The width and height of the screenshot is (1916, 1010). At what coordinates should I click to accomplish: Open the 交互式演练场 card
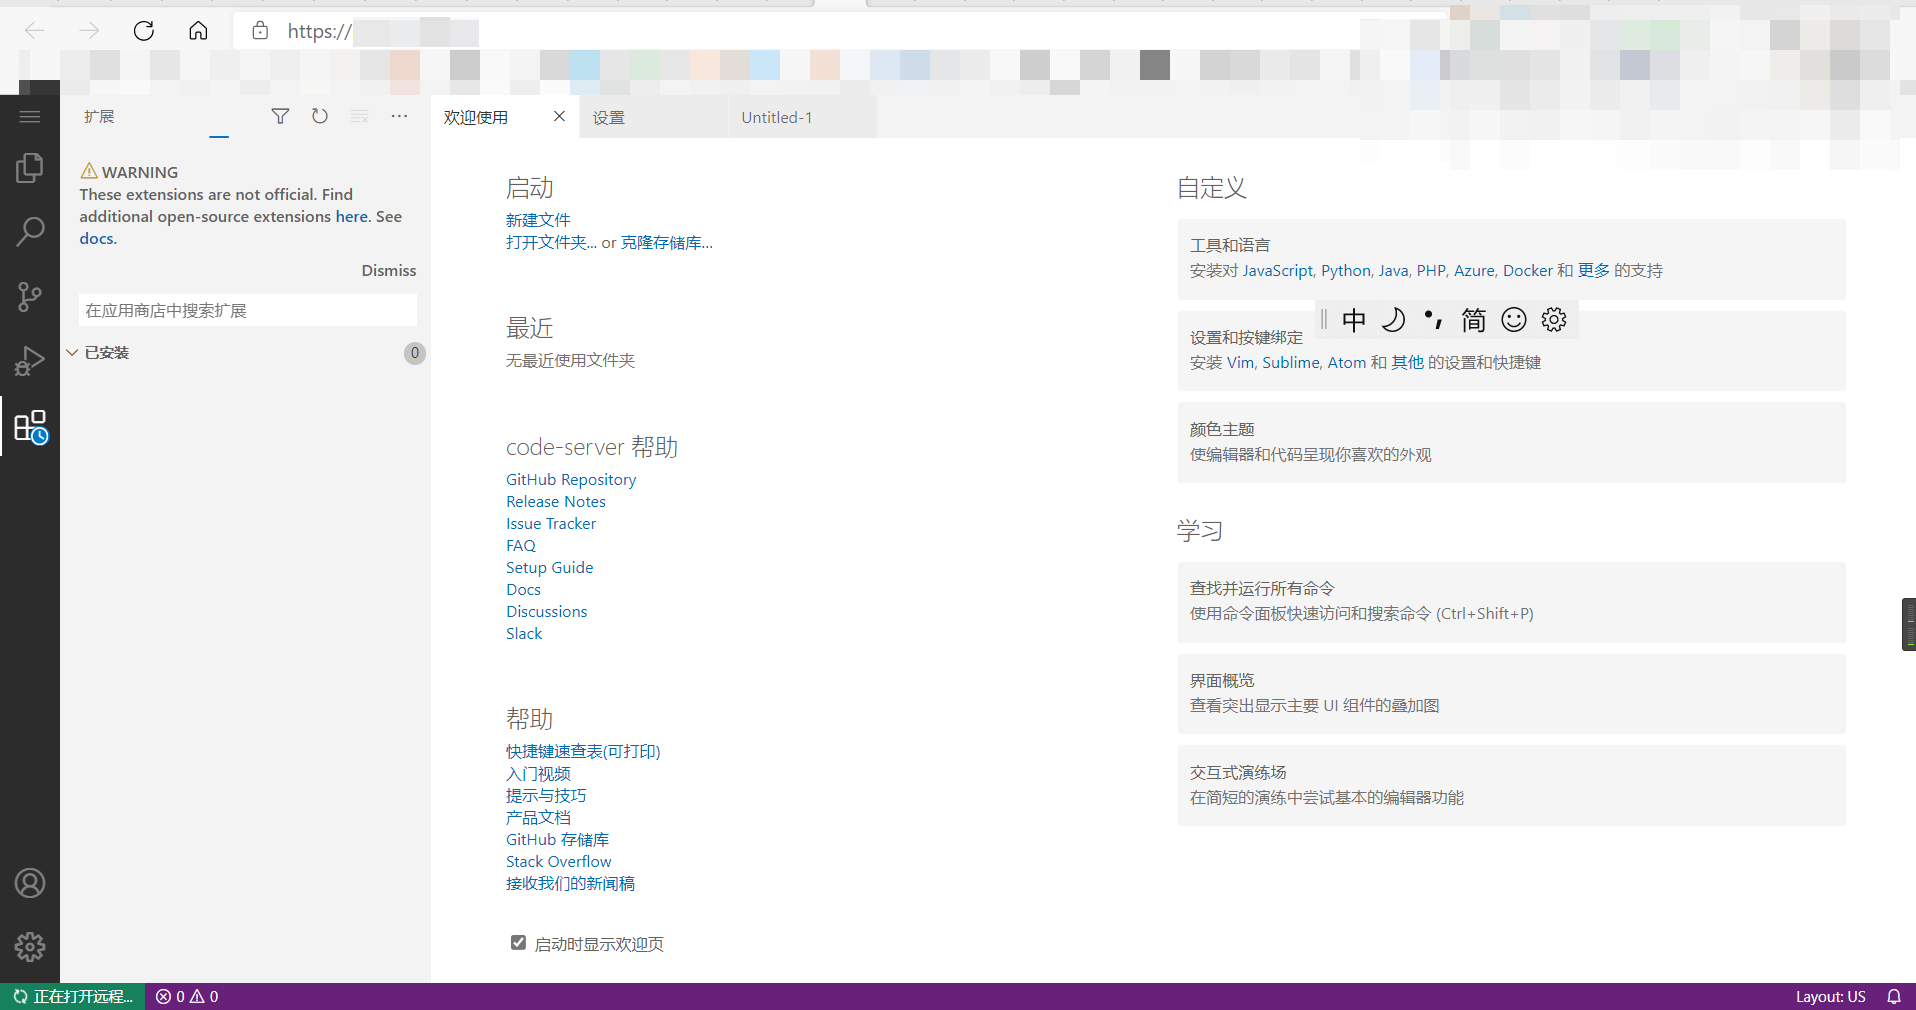pyautogui.click(x=1512, y=786)
